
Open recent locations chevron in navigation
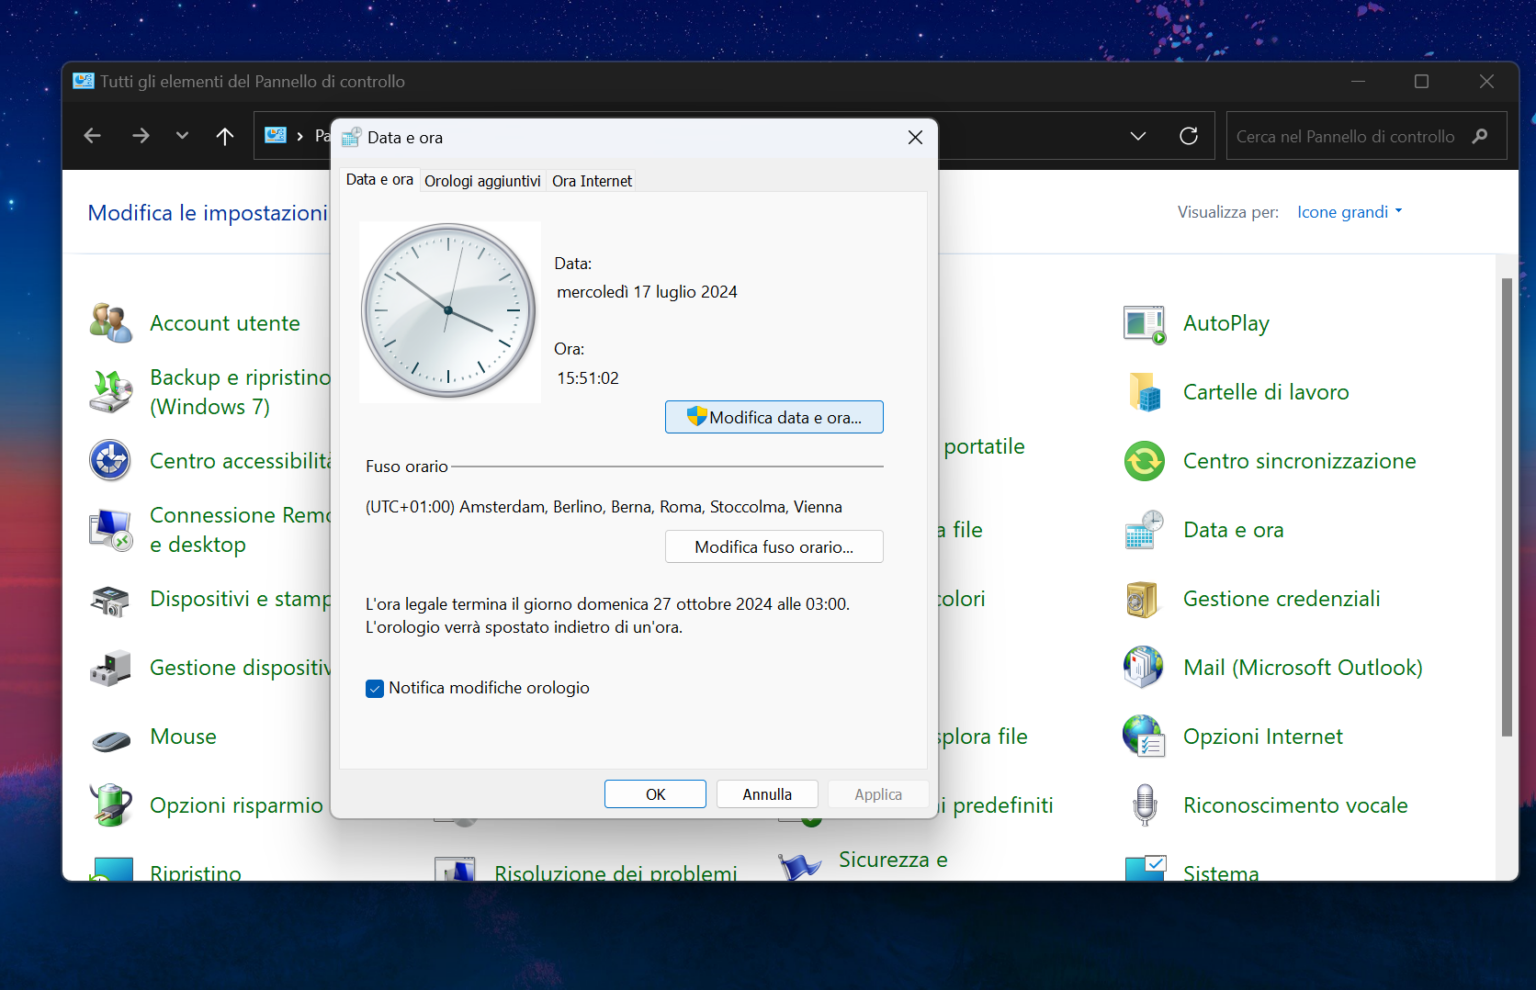pyautogui.click(x=182, y=136)
